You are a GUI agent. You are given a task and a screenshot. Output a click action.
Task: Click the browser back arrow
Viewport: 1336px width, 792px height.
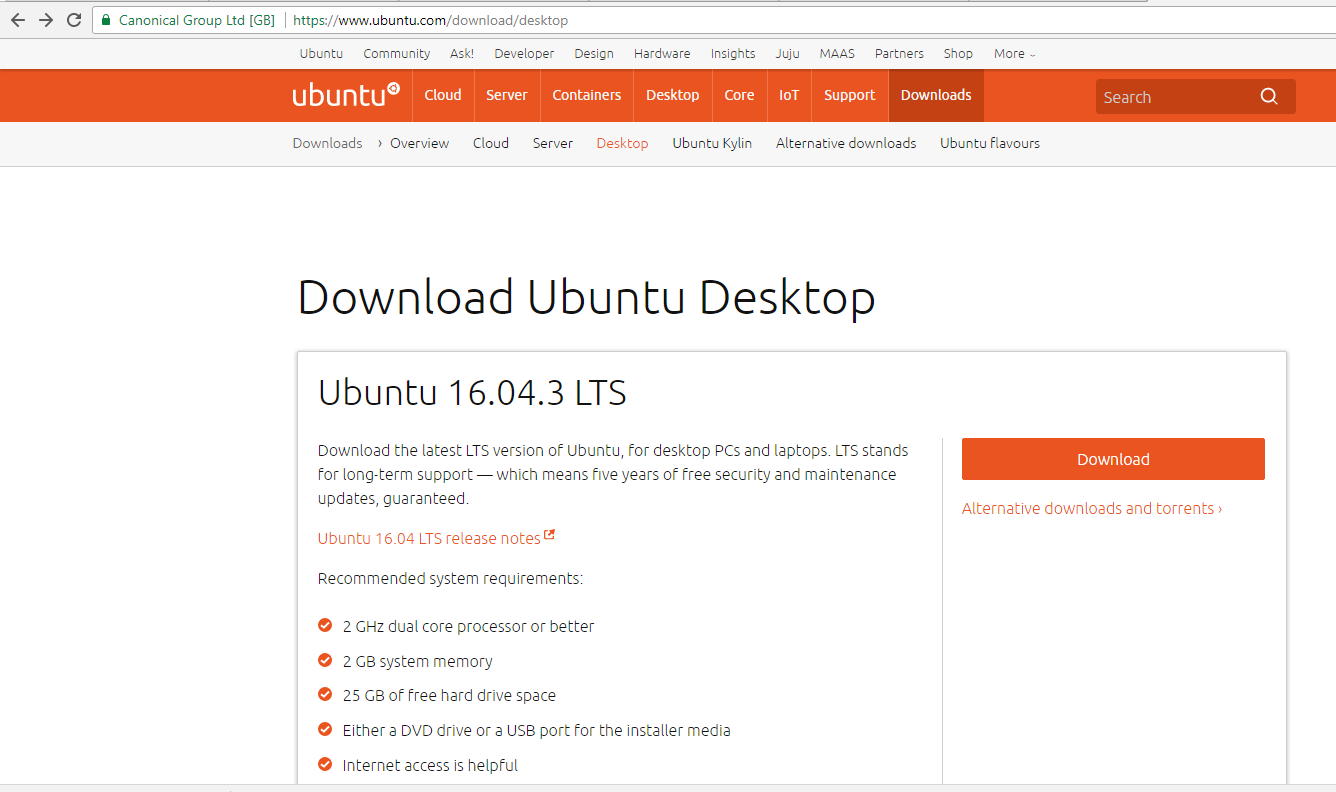click(17, 20)
